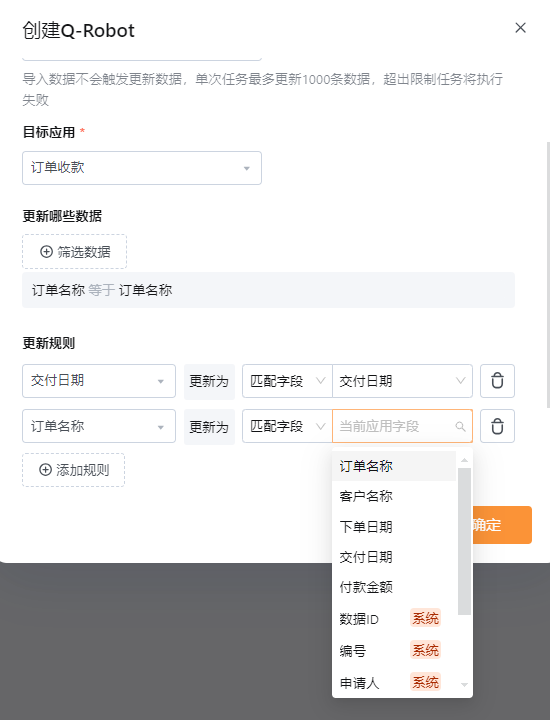
Task: Close the 创建Q-Robot dialog
Action: (x=520, y=28)
